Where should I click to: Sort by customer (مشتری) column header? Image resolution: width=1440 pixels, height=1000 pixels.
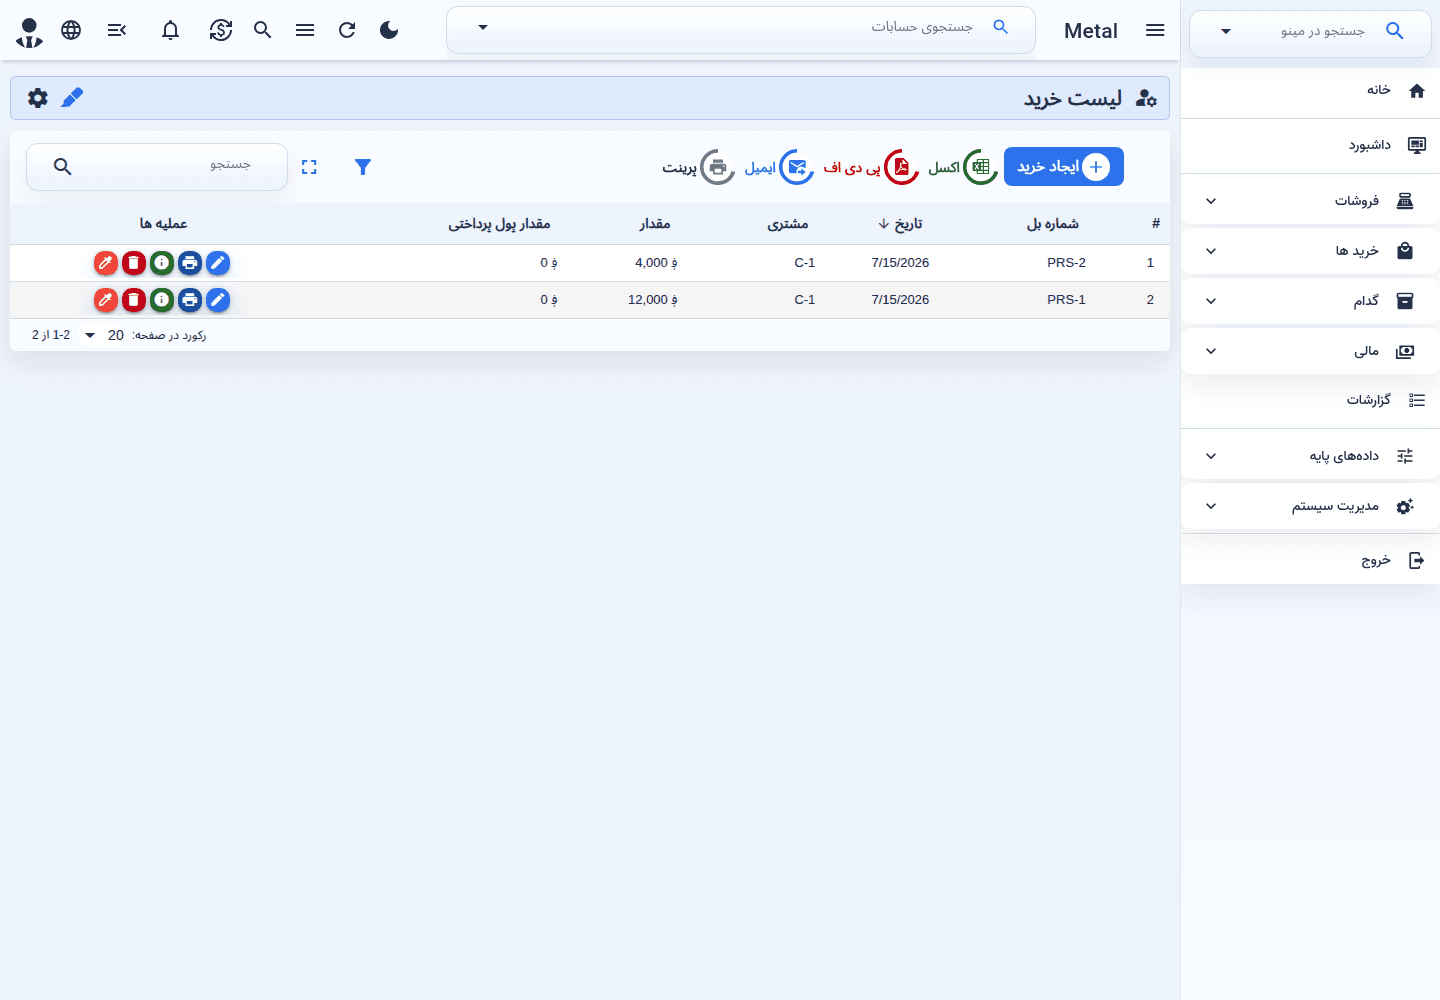click(x=788, y=224)
